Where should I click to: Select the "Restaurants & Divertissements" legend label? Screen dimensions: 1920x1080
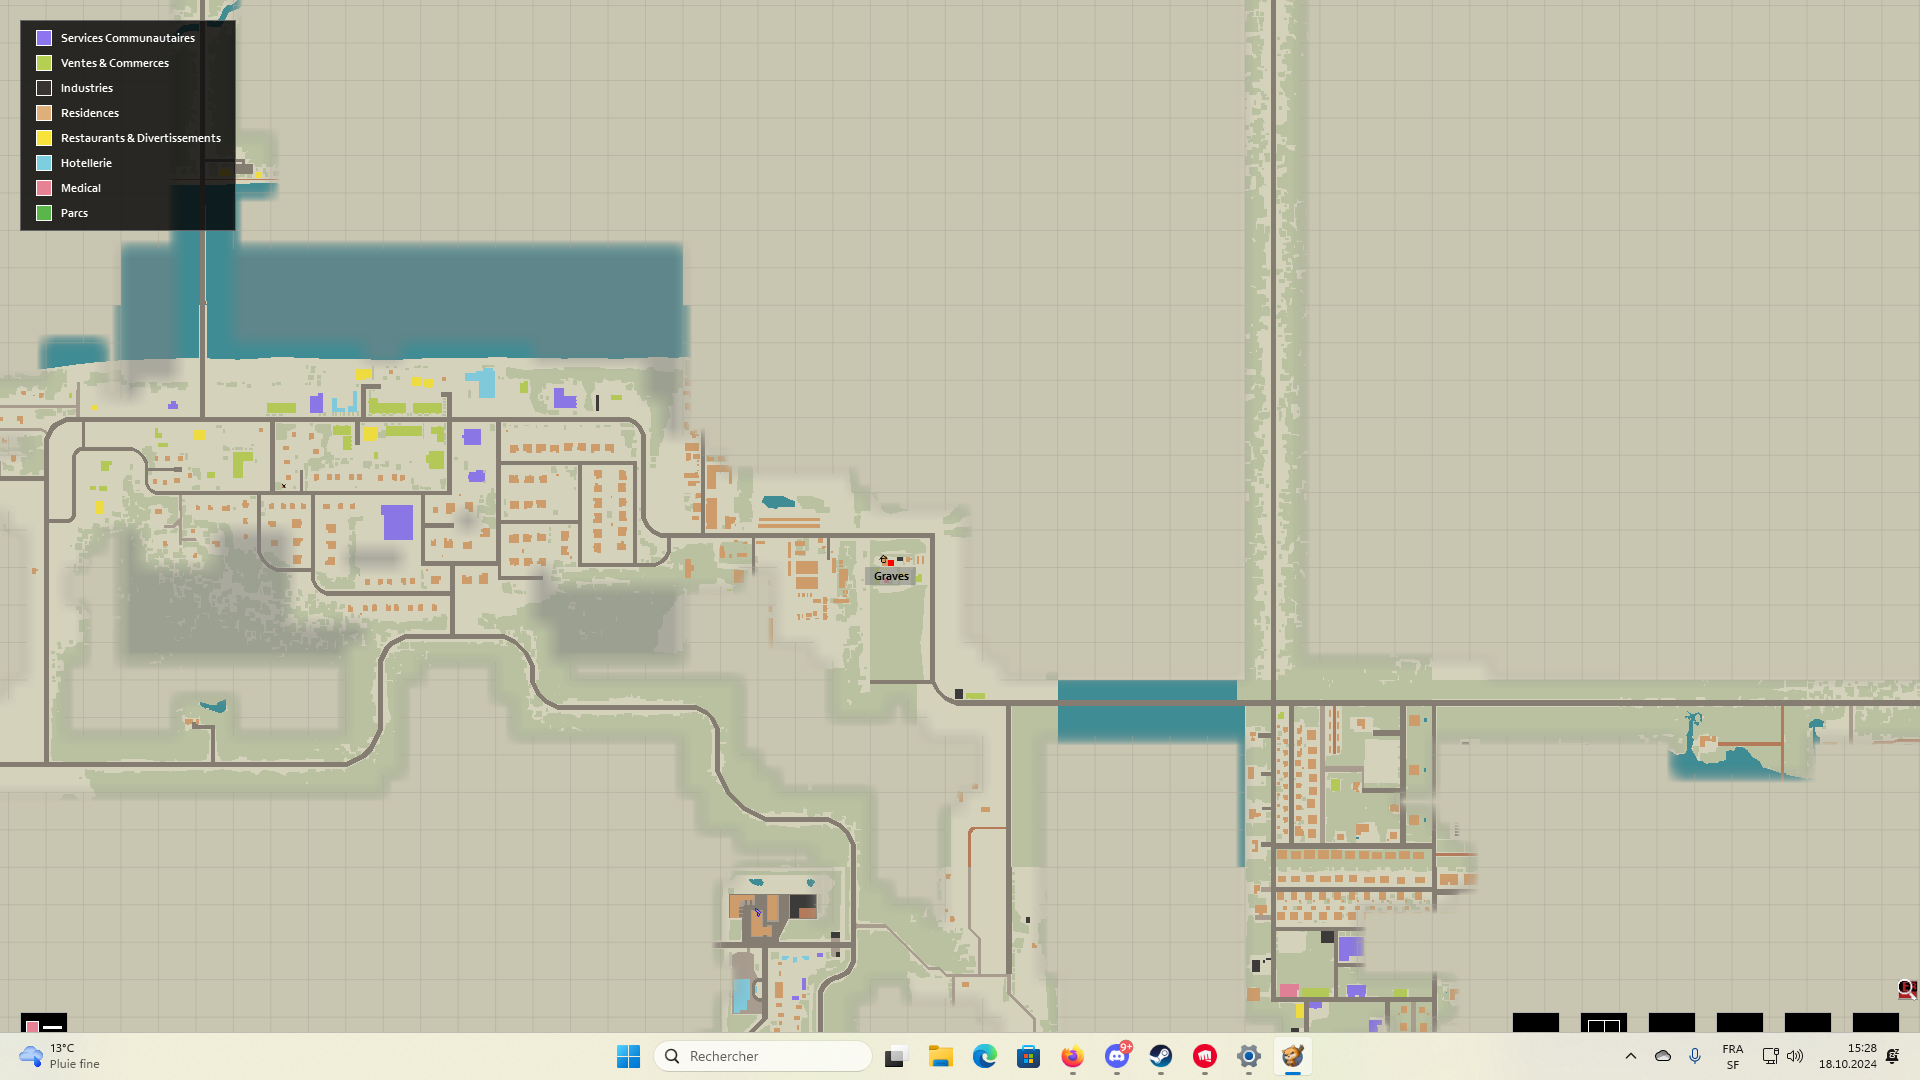click(141, 138)
